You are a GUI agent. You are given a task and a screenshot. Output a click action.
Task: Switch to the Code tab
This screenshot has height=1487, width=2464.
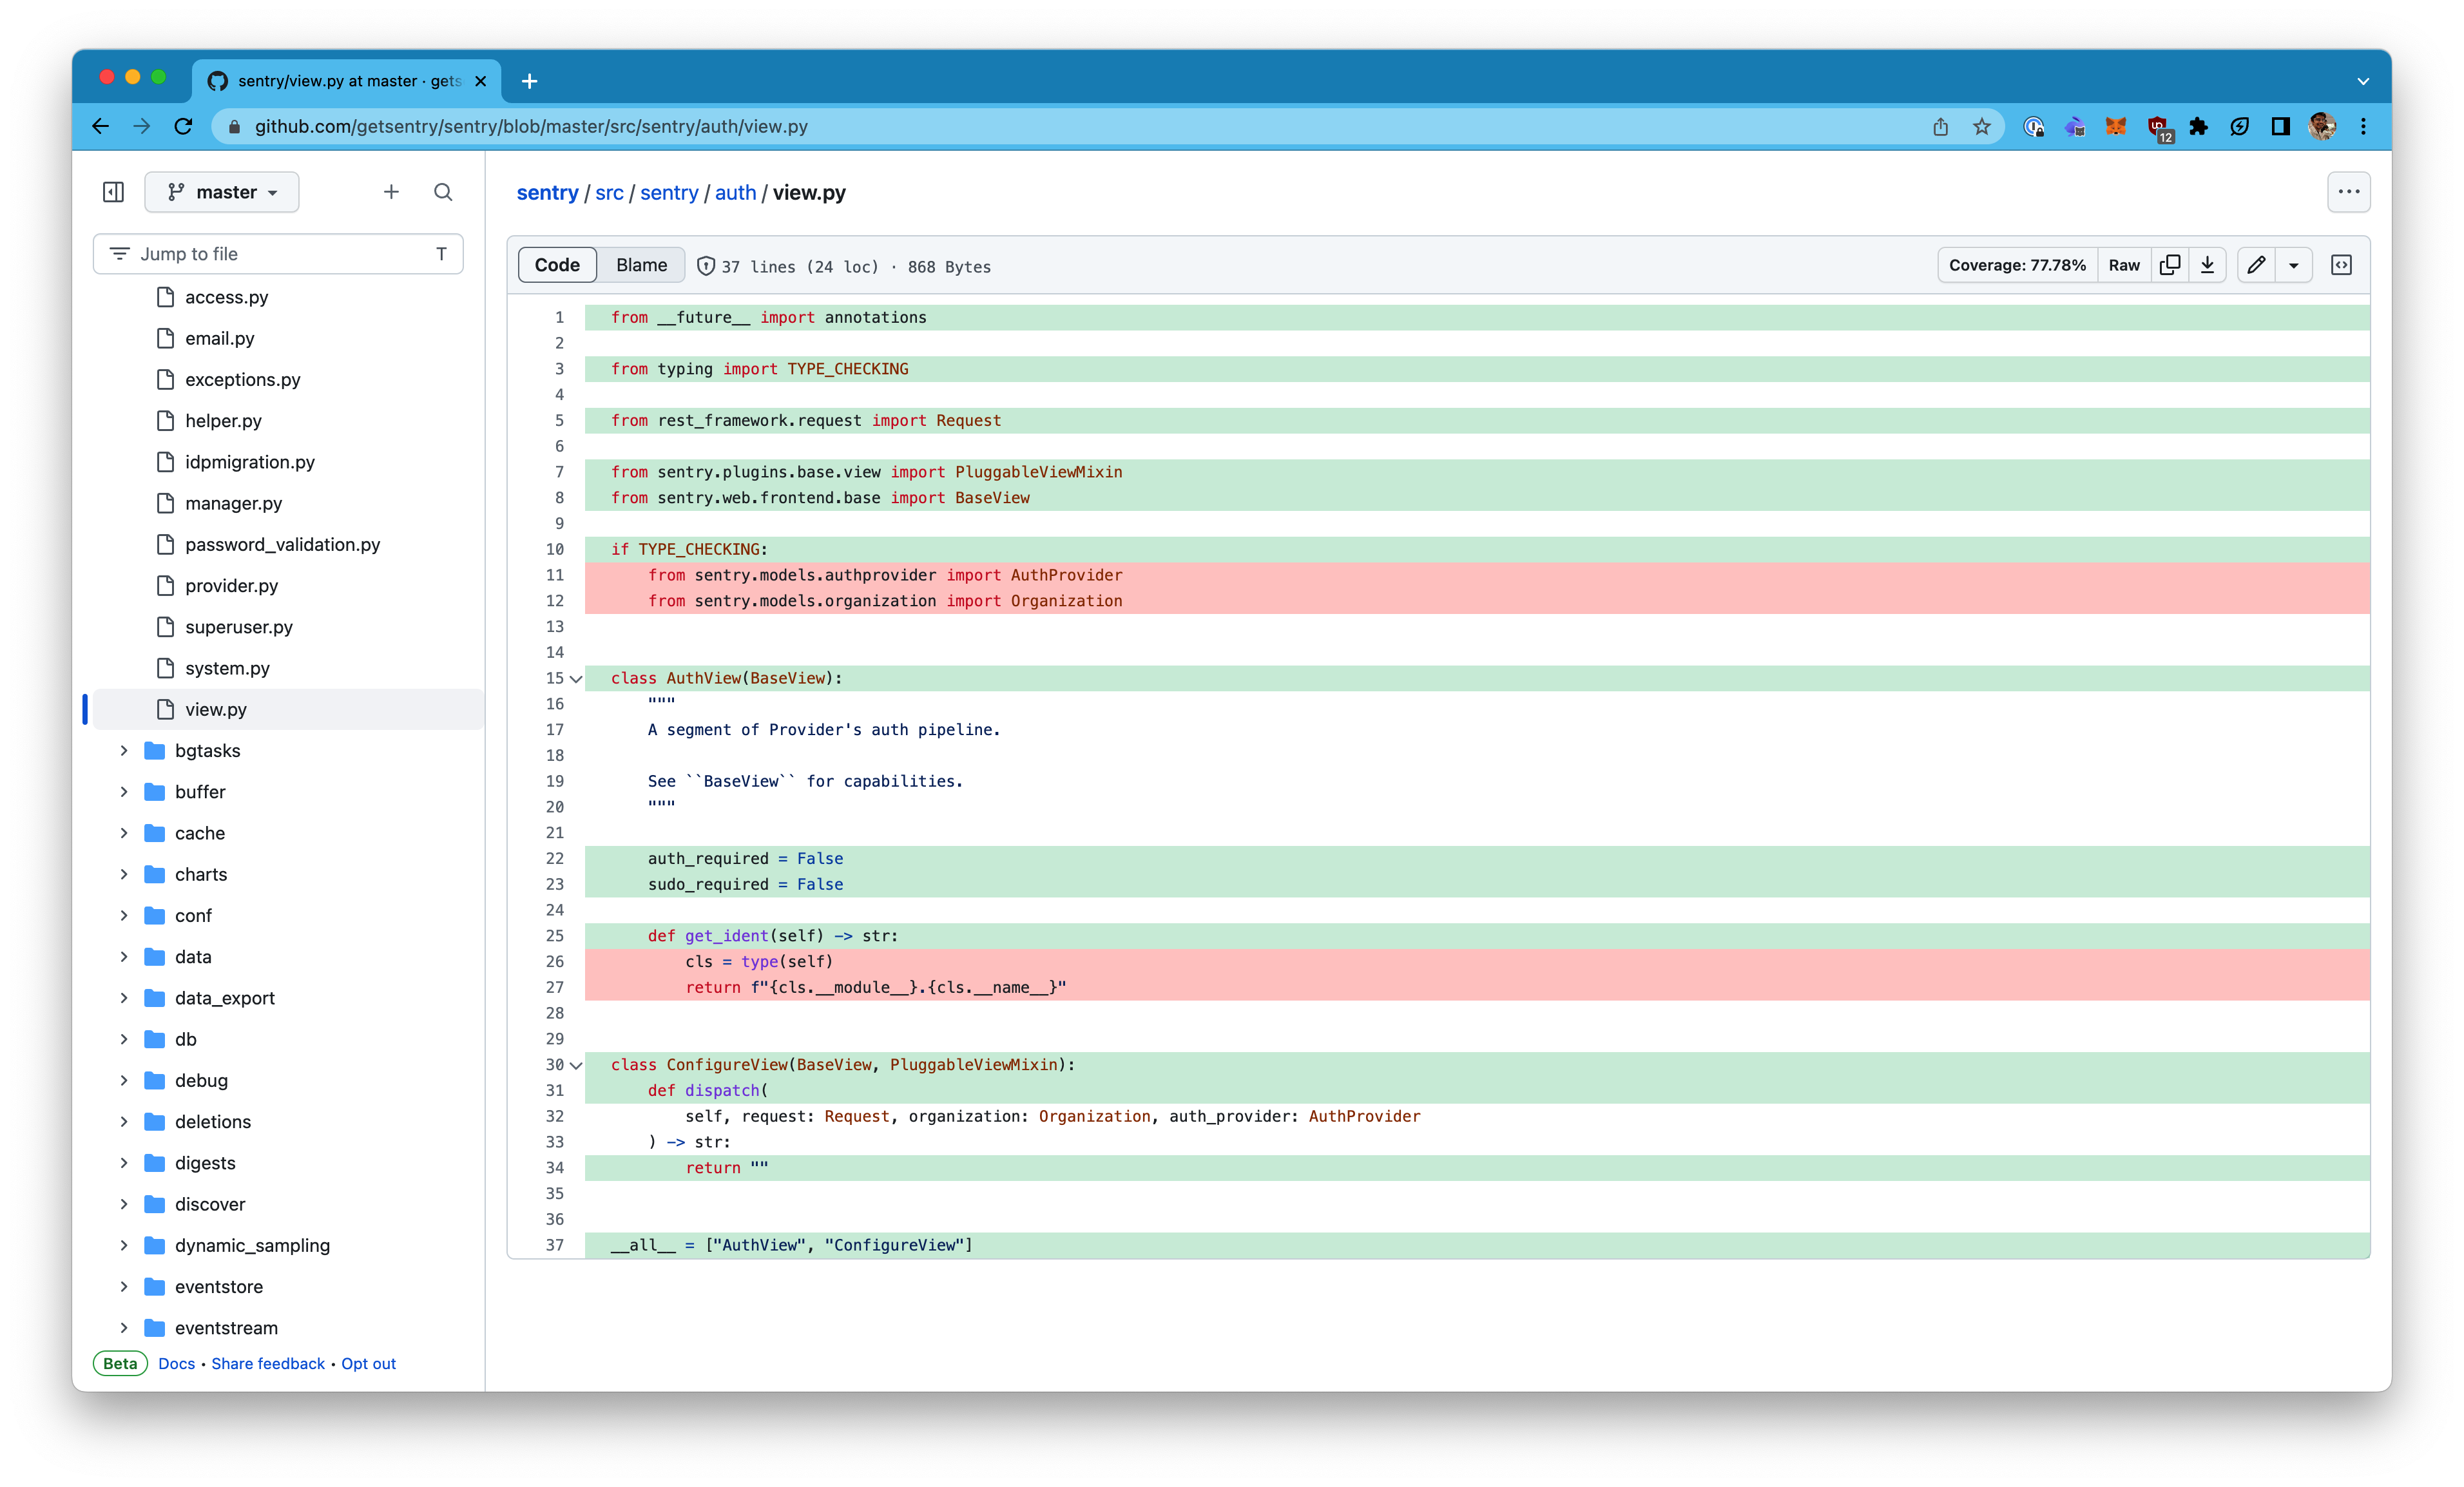point(557,265)
